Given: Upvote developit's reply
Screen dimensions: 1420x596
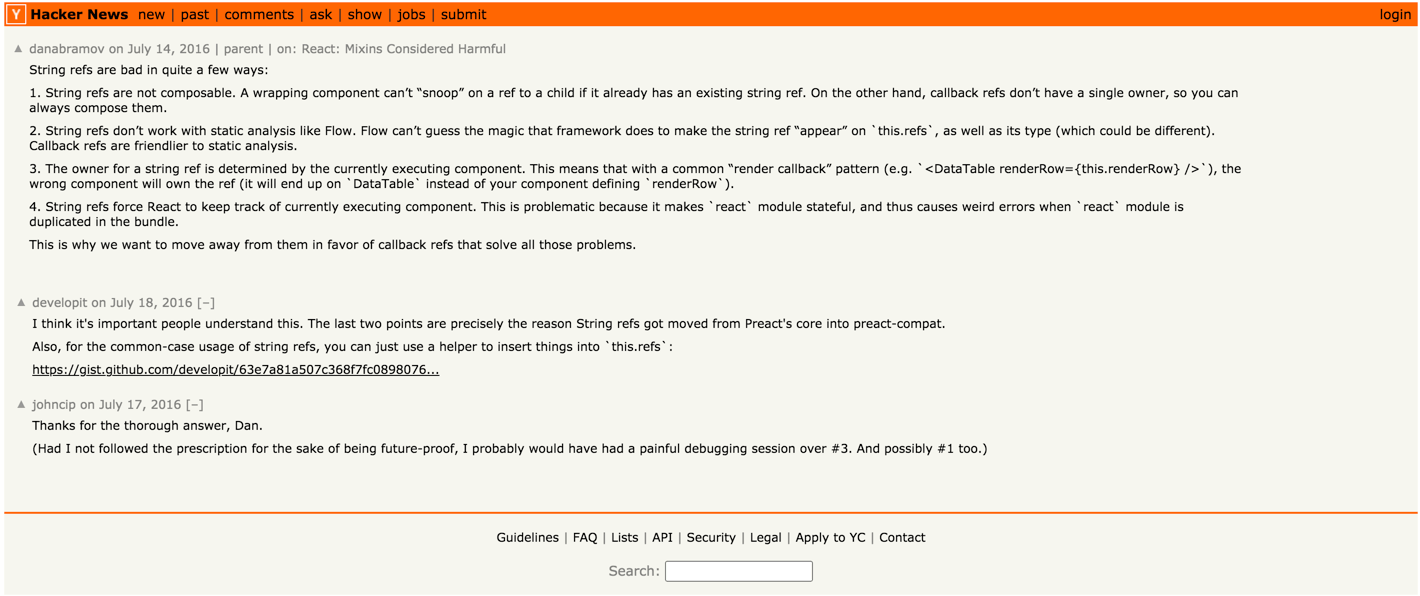Looking at the screenshot, I should coord(21,302).
